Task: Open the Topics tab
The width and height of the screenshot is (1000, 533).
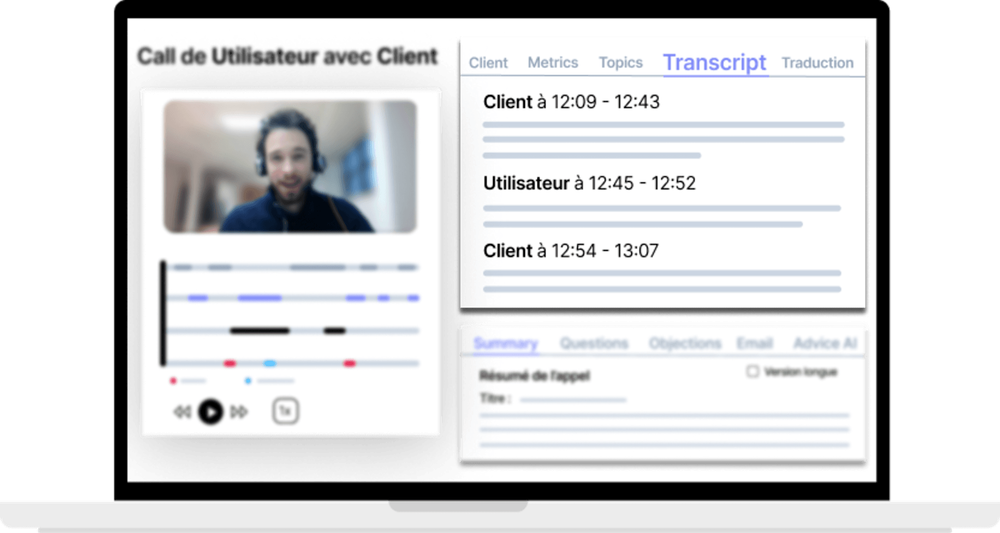Action: [621, 62]
